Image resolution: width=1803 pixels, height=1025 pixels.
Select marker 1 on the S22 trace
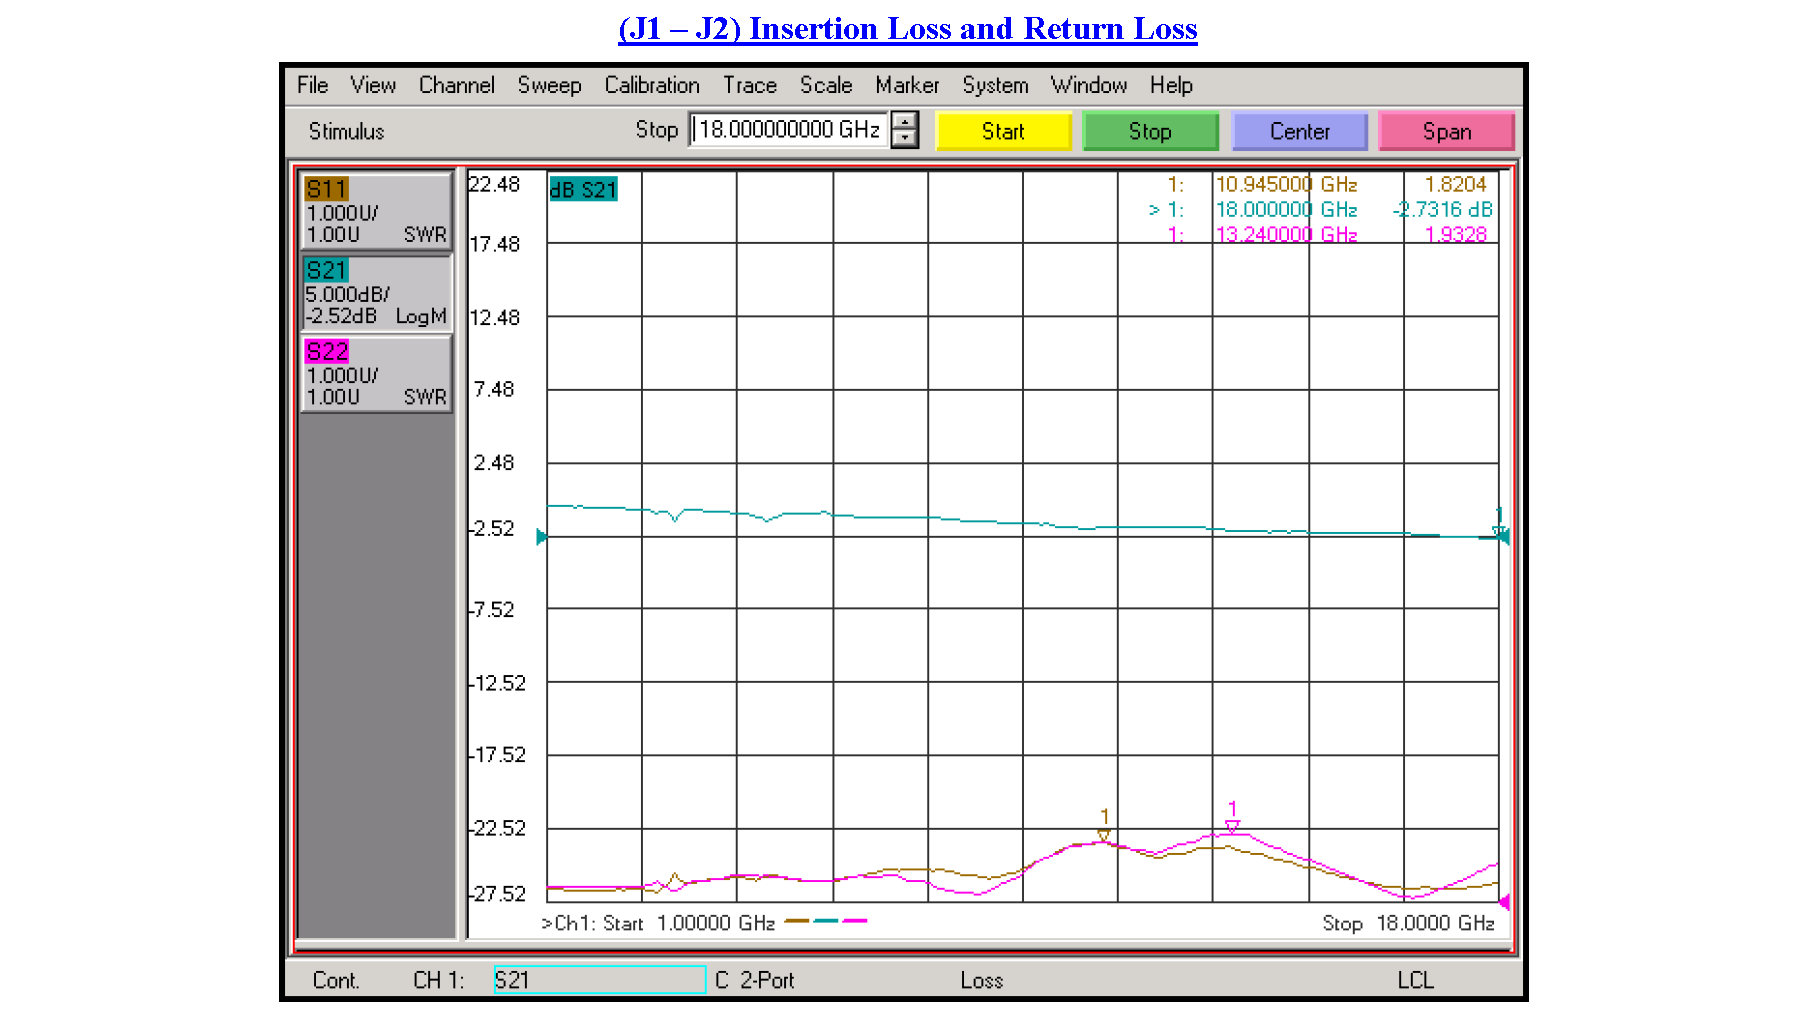click(1233, 824)
